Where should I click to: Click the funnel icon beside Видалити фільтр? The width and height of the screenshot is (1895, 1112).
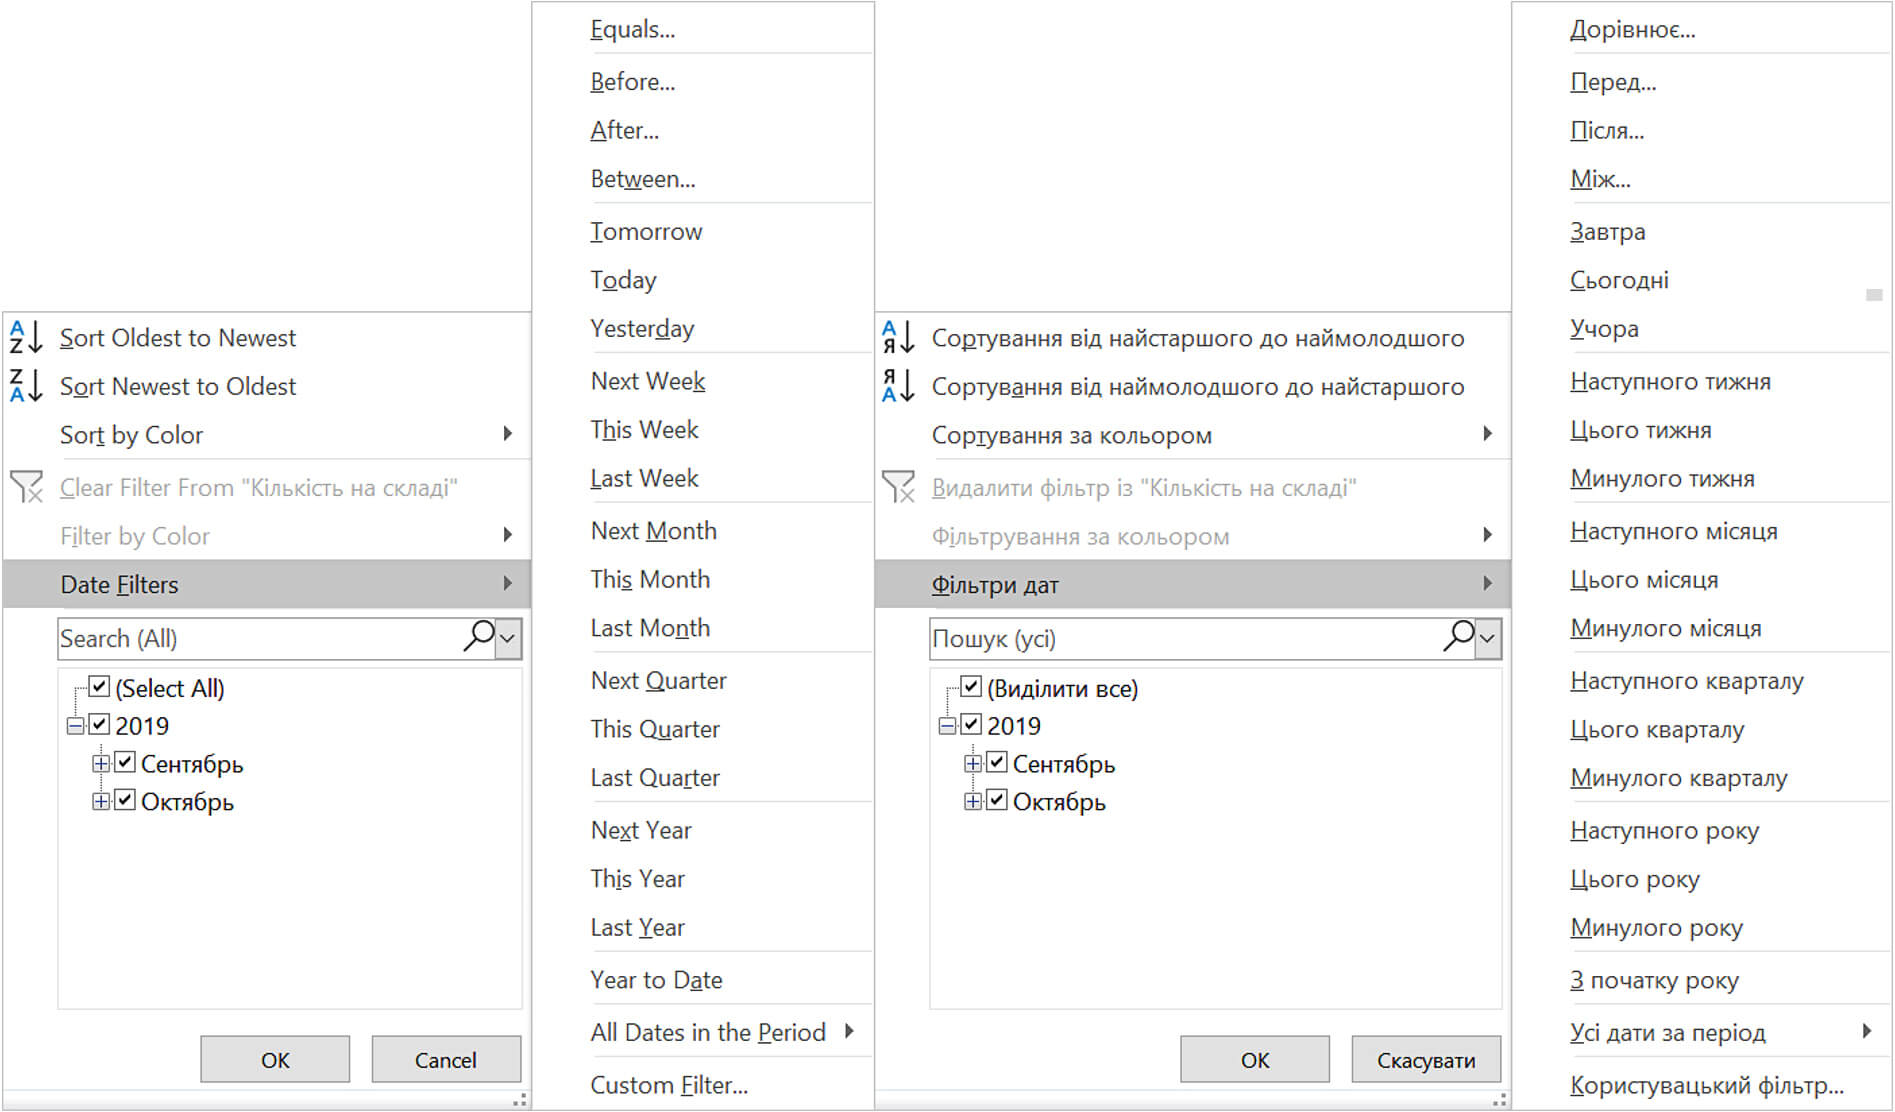coord(898,488)
